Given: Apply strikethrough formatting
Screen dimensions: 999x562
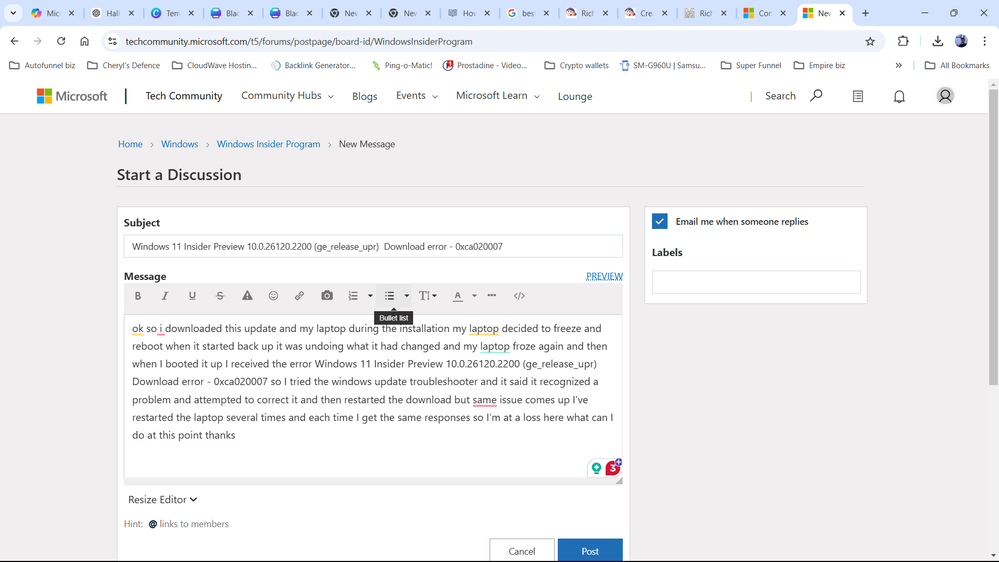Looking at the screenshot, I should coord(220,296).
